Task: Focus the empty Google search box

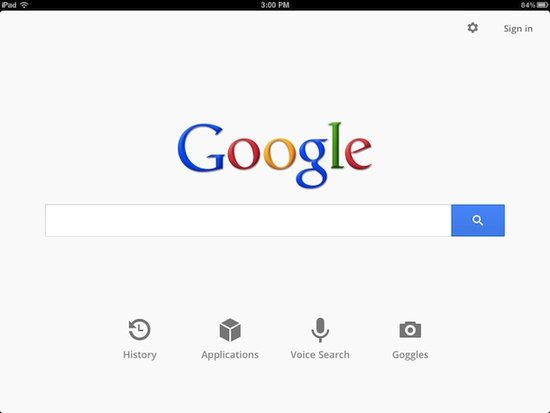Action: 248,220
